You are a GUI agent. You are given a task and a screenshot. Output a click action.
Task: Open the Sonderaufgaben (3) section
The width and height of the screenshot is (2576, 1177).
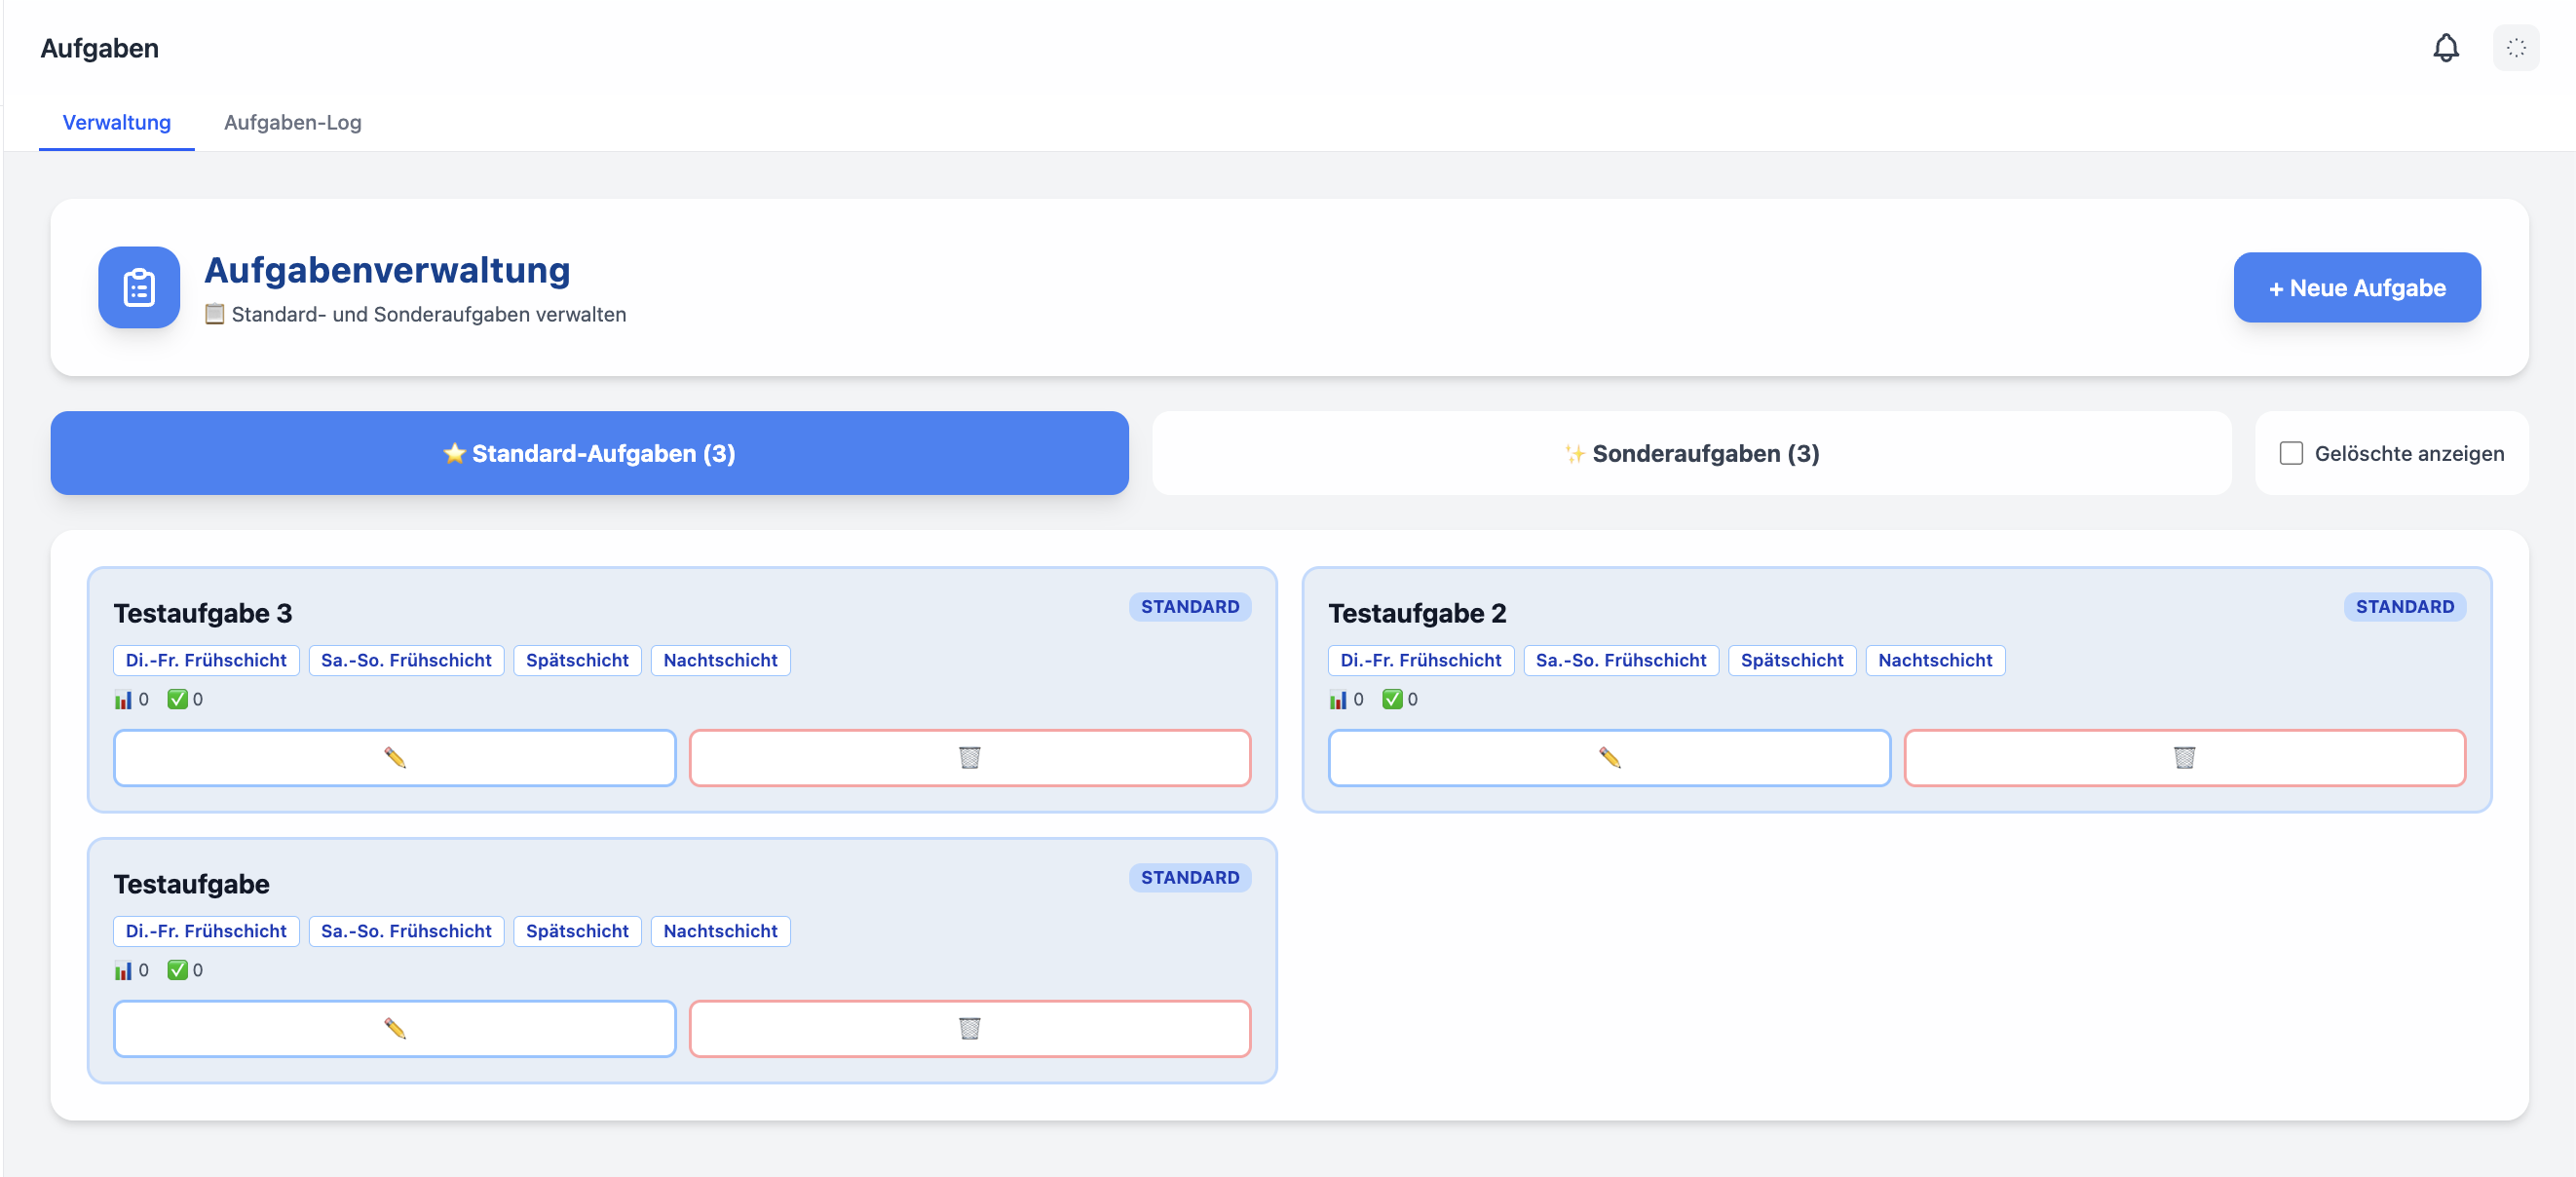1691,453
